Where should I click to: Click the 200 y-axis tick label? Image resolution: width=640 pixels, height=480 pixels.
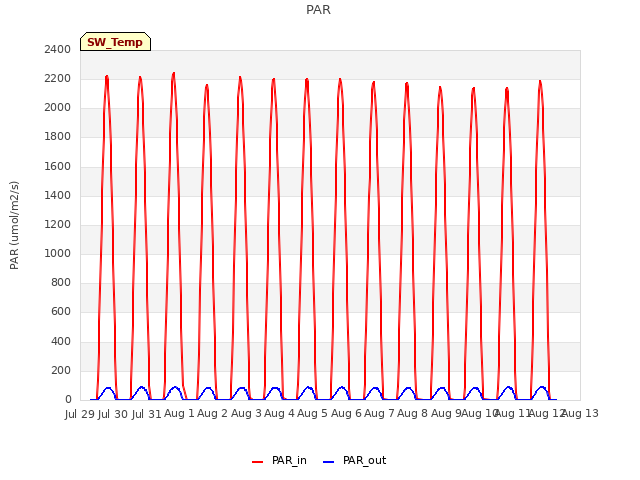61,370
